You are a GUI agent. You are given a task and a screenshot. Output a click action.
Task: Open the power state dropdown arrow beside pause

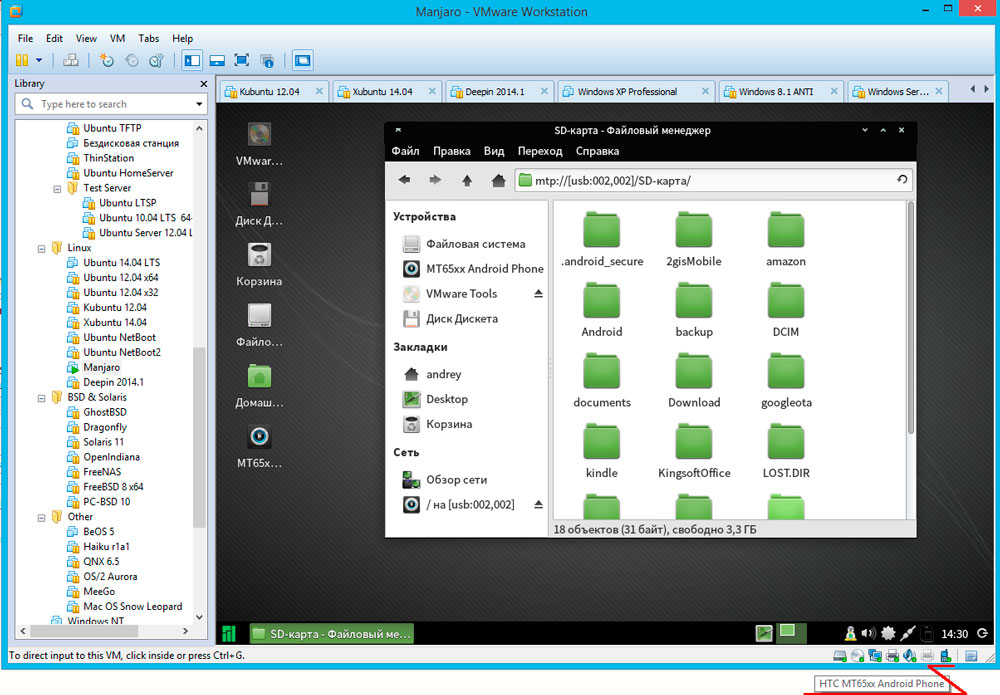(39, 61)
